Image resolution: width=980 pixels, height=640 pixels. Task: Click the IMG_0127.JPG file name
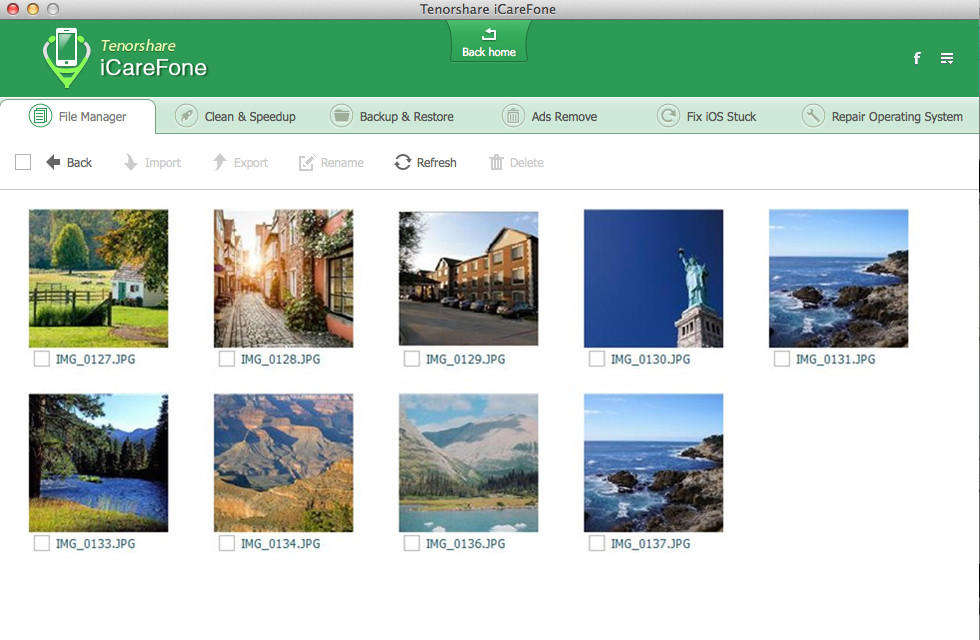(x=95, y=359)
